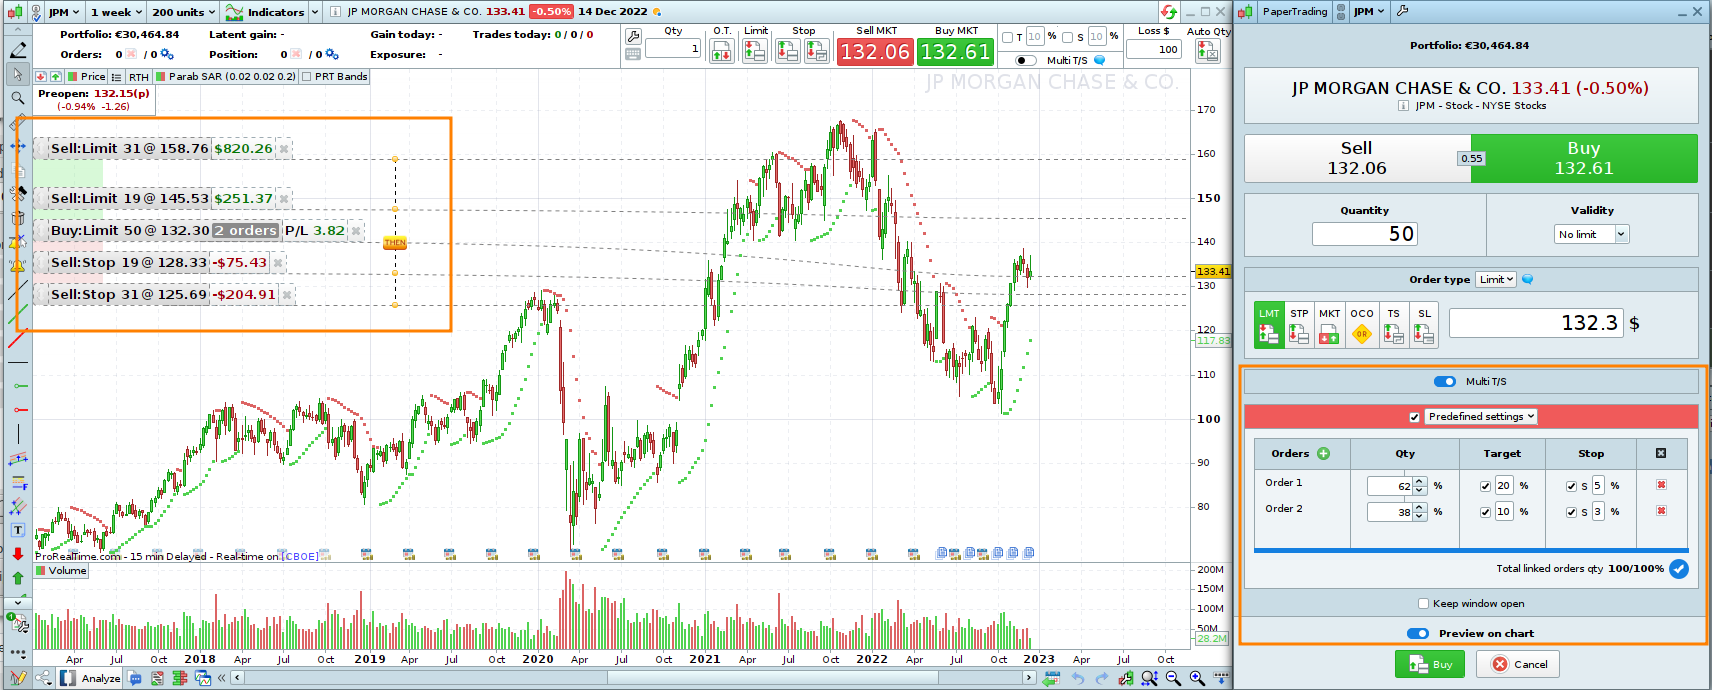1712x690 pixels.
Task: Click the Limit order placement icon
Action: (x=755, y=51)
